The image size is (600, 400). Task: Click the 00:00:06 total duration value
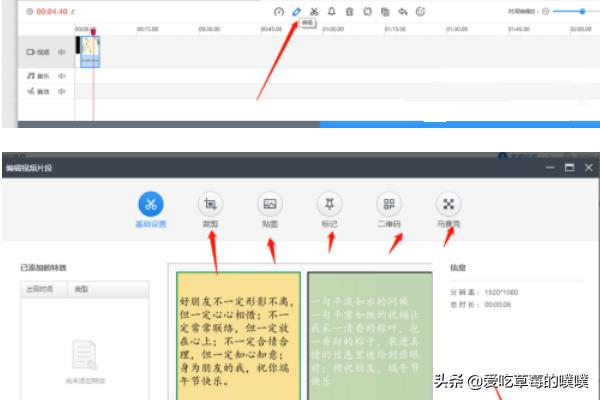[497, 305]
